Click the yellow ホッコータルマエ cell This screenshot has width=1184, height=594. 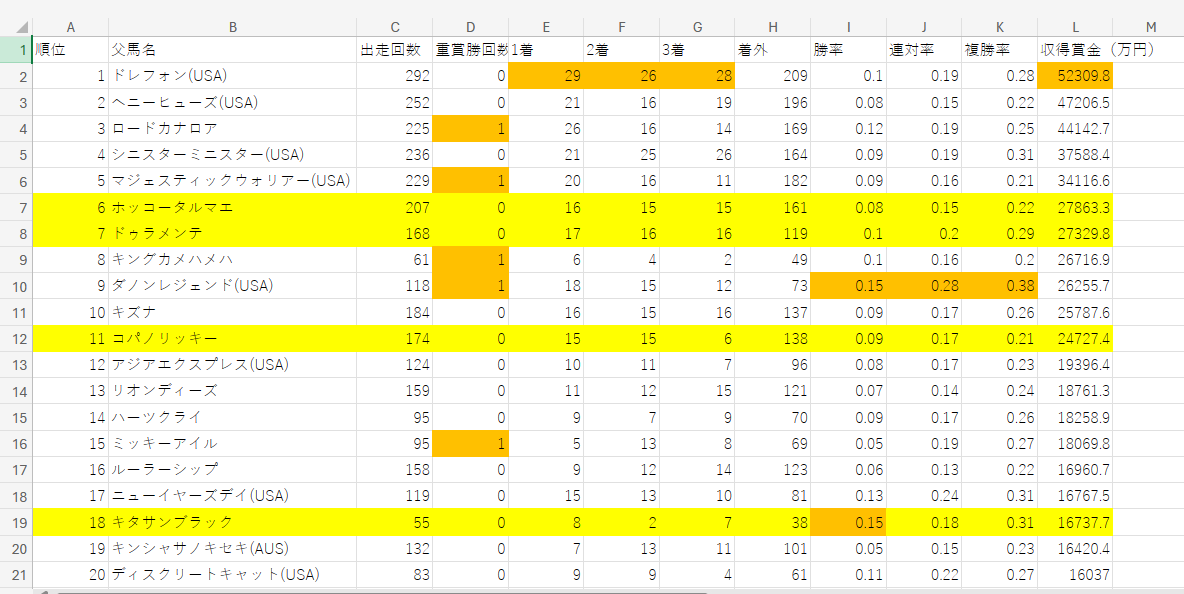pos(232,207)
